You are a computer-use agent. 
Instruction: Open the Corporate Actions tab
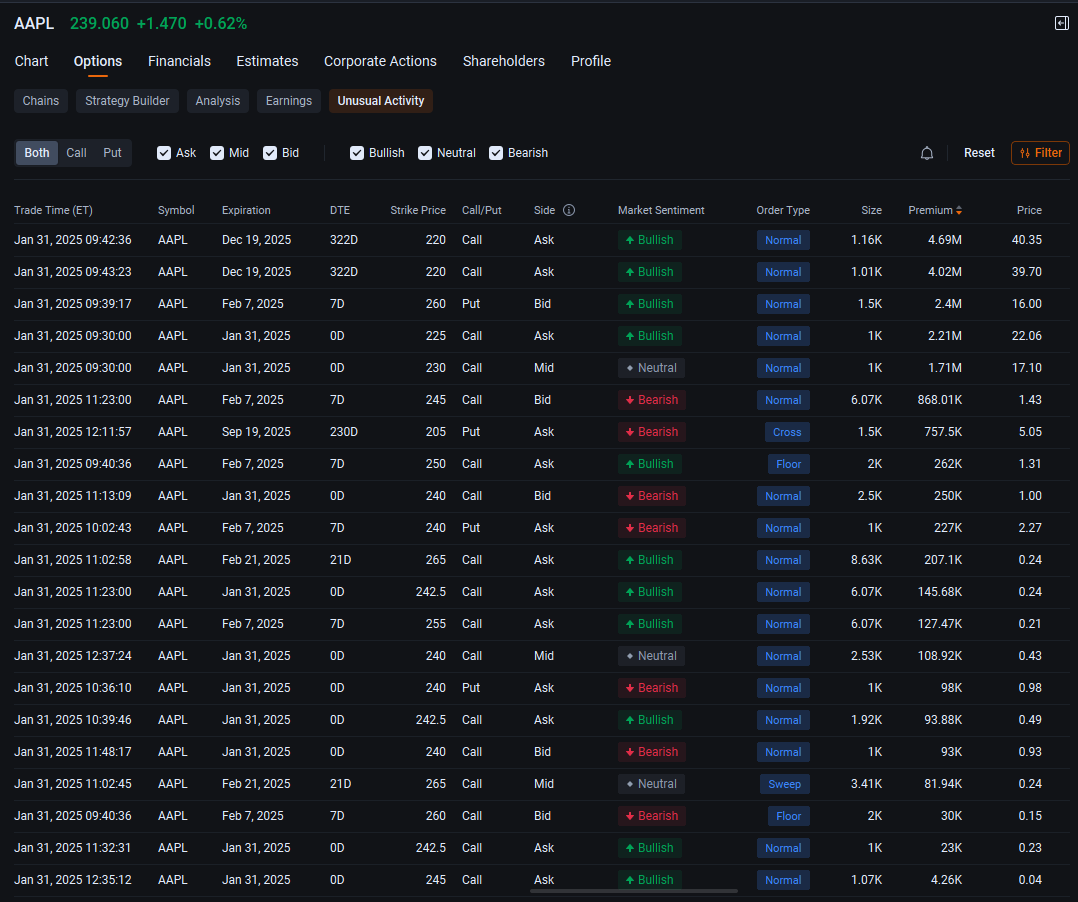click(380, 61)
